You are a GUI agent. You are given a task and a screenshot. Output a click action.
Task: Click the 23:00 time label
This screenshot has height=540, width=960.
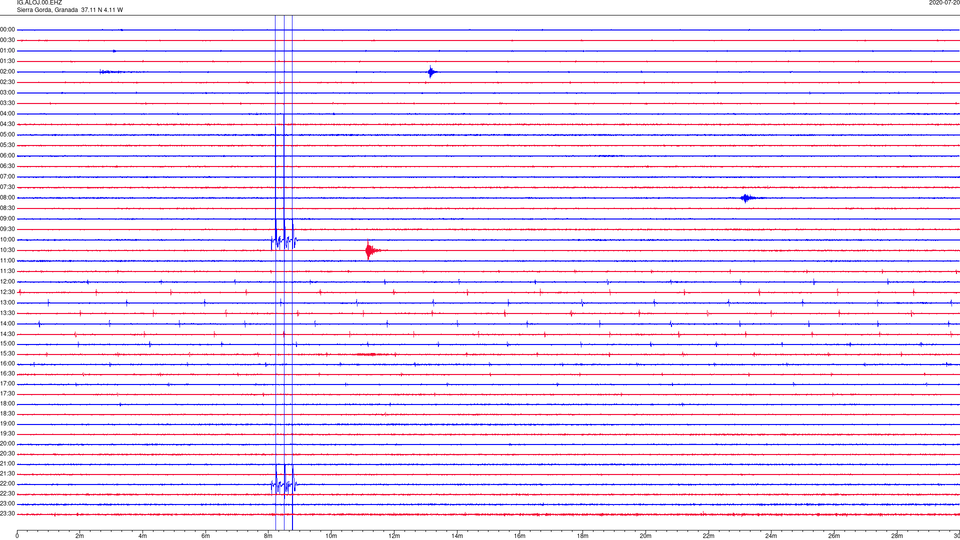pos(8,503)
